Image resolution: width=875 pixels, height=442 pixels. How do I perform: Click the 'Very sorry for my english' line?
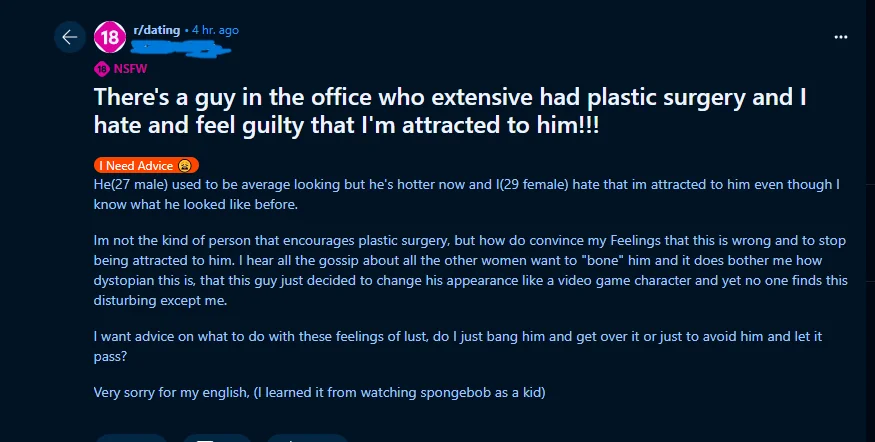coord(319,392)
